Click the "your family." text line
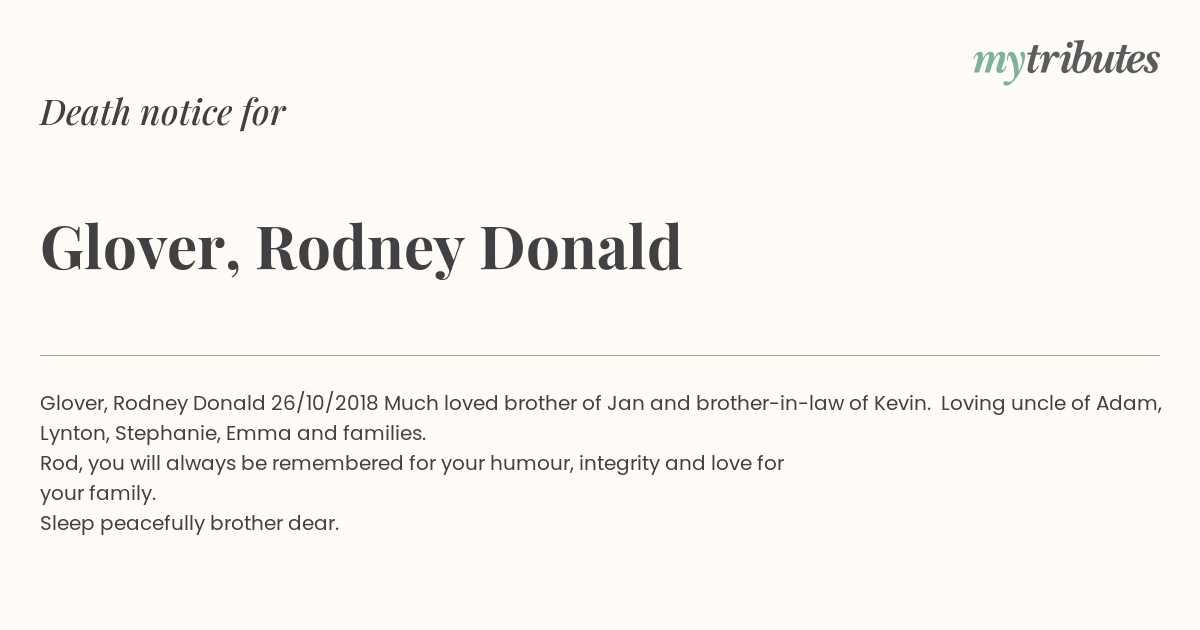This screenshot has height=630, width=1200. (x=98, y=494)
